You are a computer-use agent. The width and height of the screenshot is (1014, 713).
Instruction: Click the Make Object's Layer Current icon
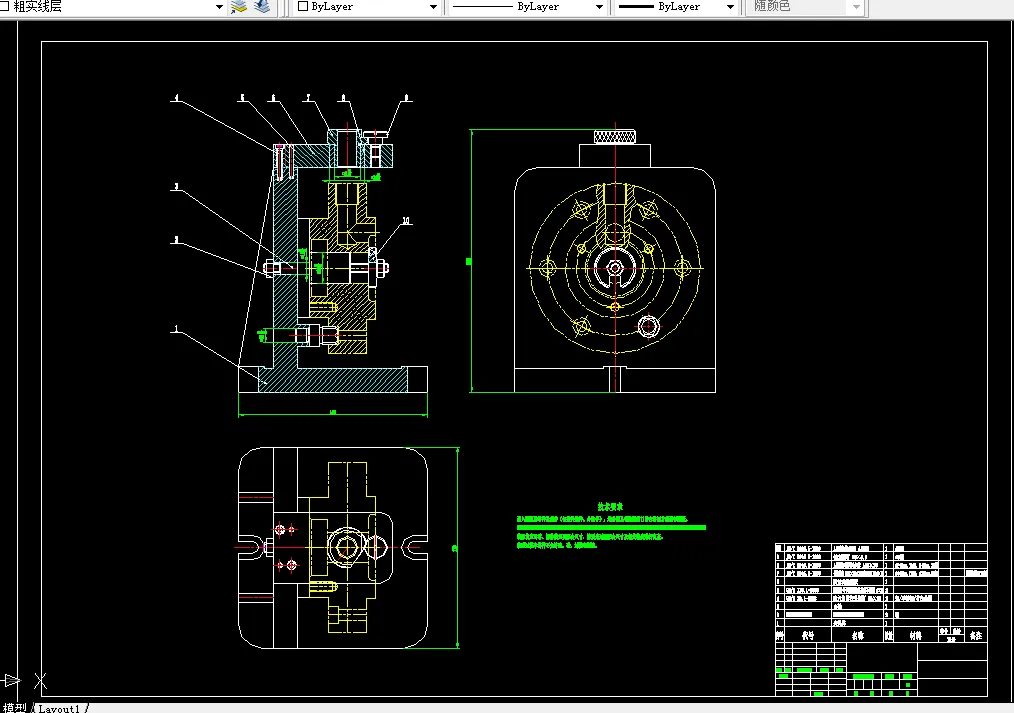click(239, 7)
